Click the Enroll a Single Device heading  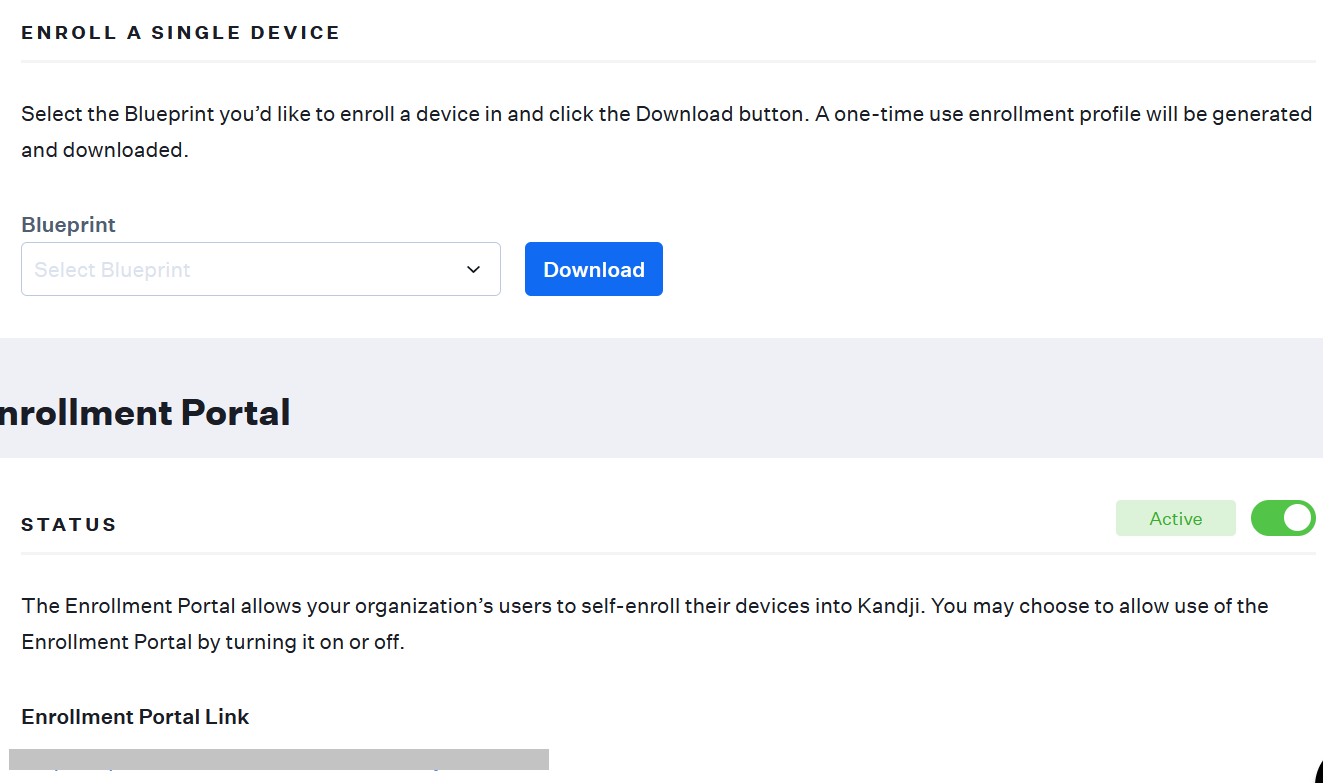click(181, 33)
